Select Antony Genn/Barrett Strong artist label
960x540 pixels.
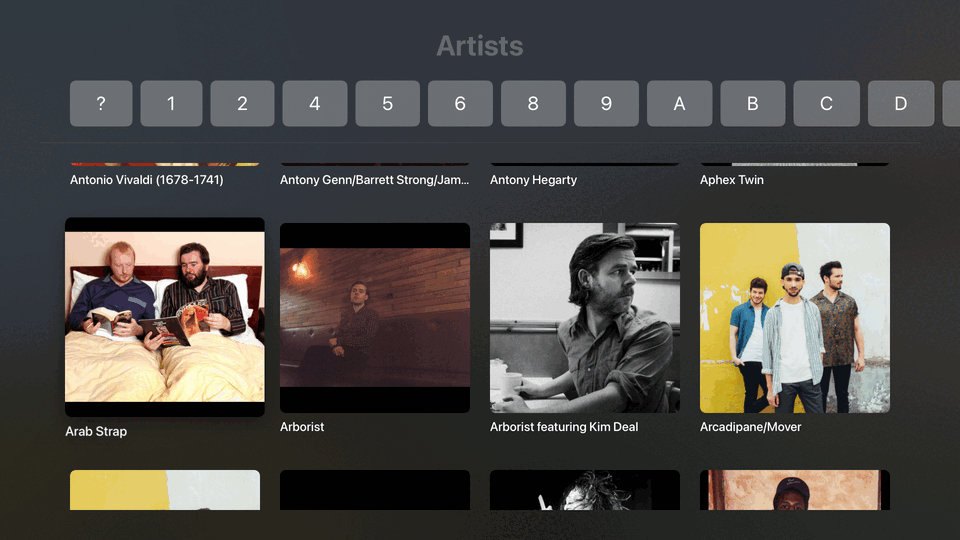tap(374, 180)
